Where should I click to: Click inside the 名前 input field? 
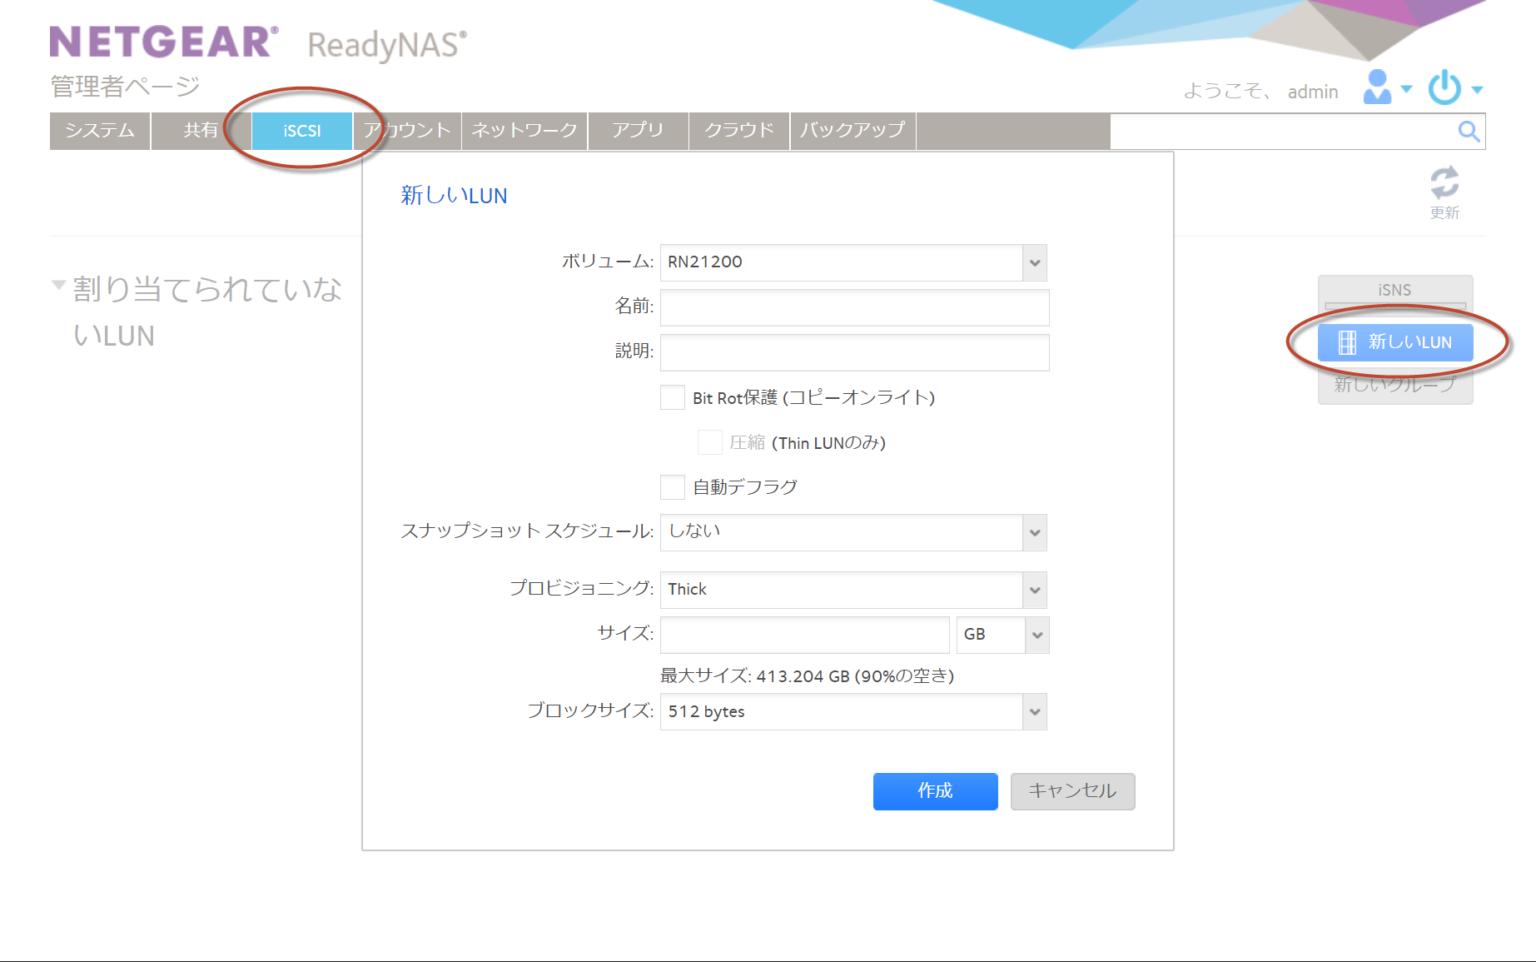853,307
